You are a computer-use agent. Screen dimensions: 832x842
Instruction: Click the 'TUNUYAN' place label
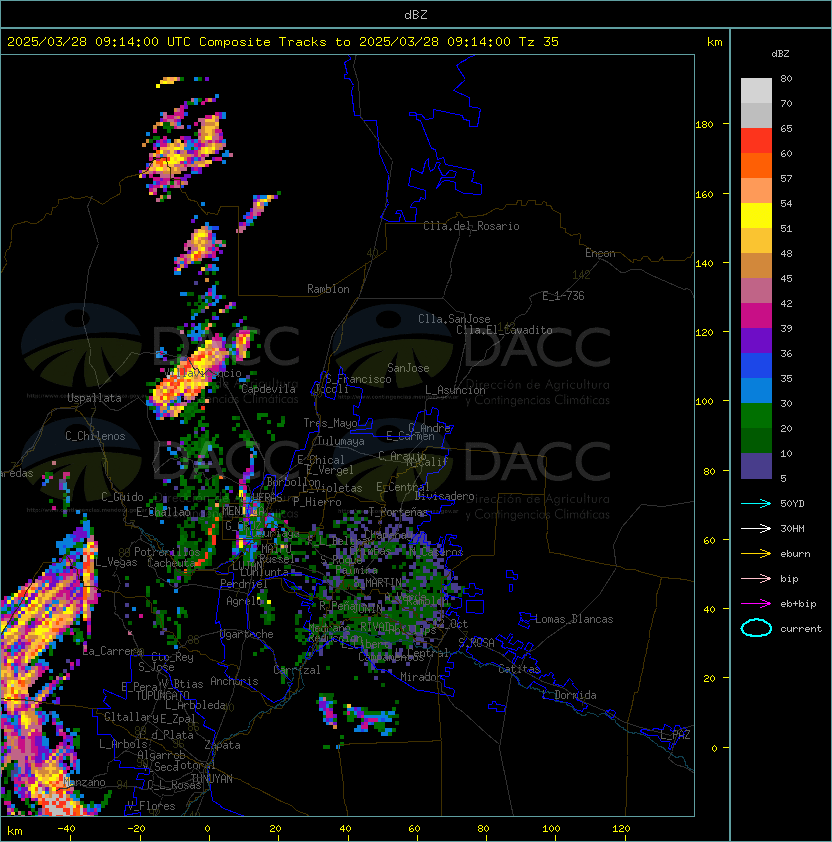(212, 779)
